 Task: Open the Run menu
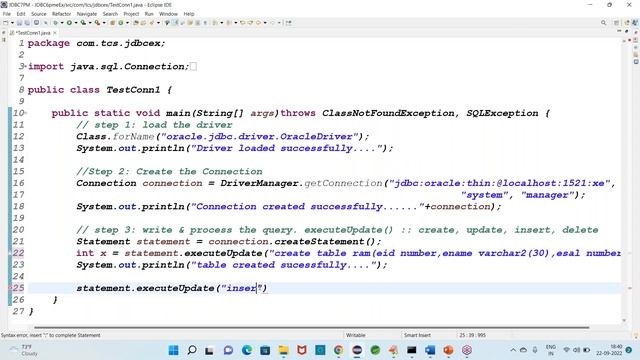point(149,14)
